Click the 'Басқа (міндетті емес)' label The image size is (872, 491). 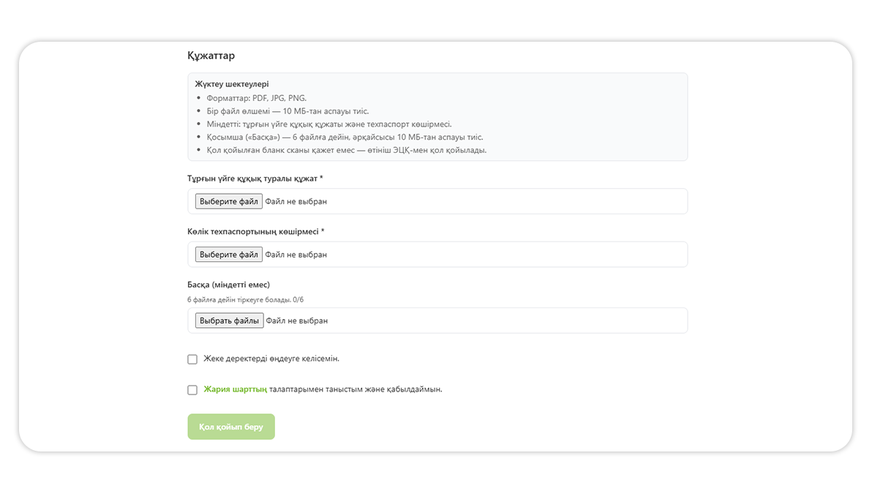229,284
